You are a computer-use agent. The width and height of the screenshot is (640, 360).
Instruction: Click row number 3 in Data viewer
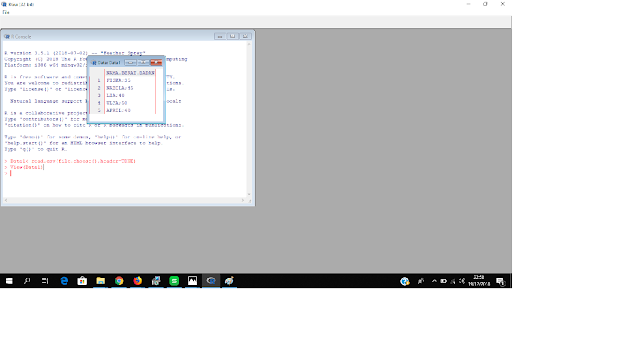click(x=98, y=96)
